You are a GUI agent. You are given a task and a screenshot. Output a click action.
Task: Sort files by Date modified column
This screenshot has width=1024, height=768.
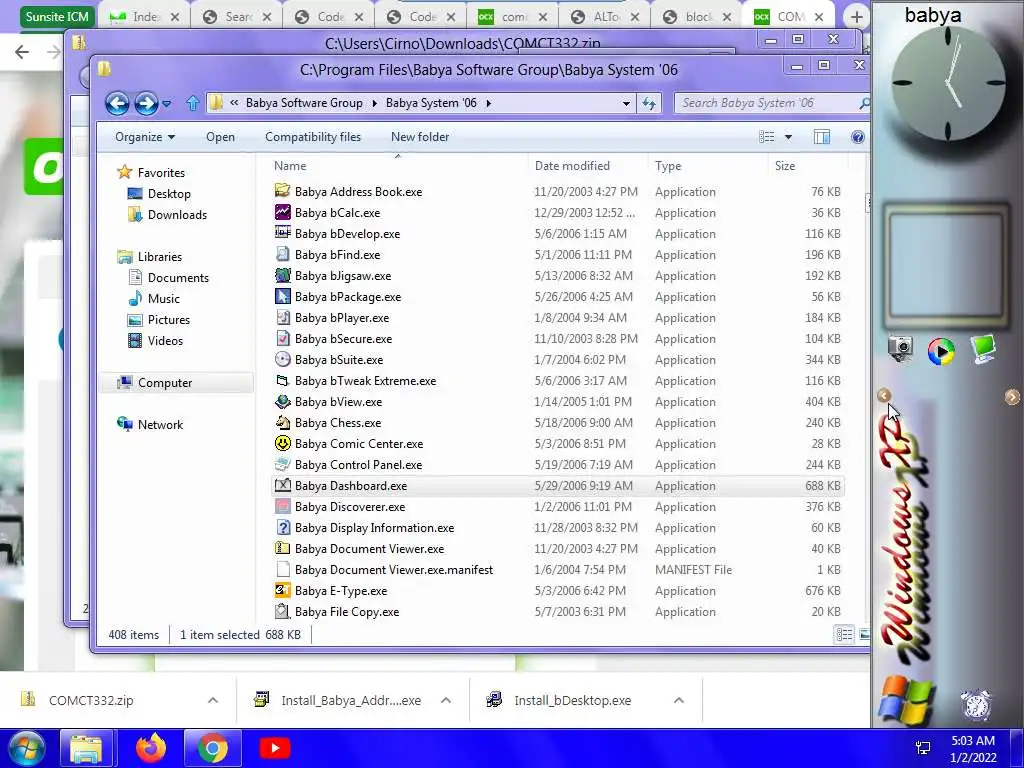click(x=572, y=166)
